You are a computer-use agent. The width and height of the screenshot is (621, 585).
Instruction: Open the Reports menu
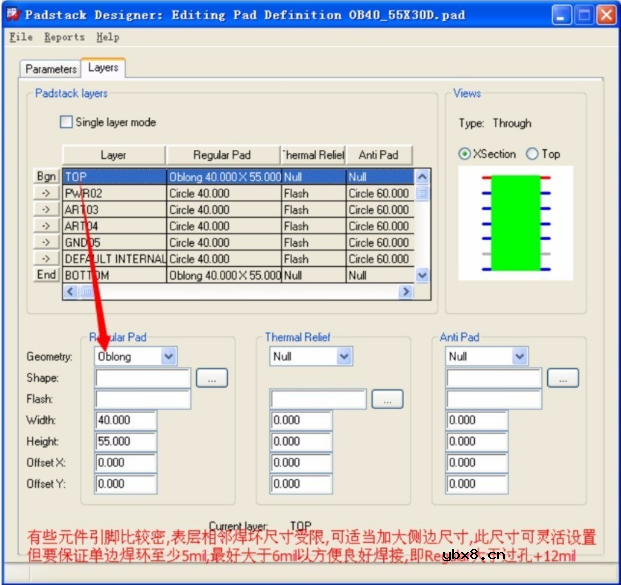pos(64,37)
